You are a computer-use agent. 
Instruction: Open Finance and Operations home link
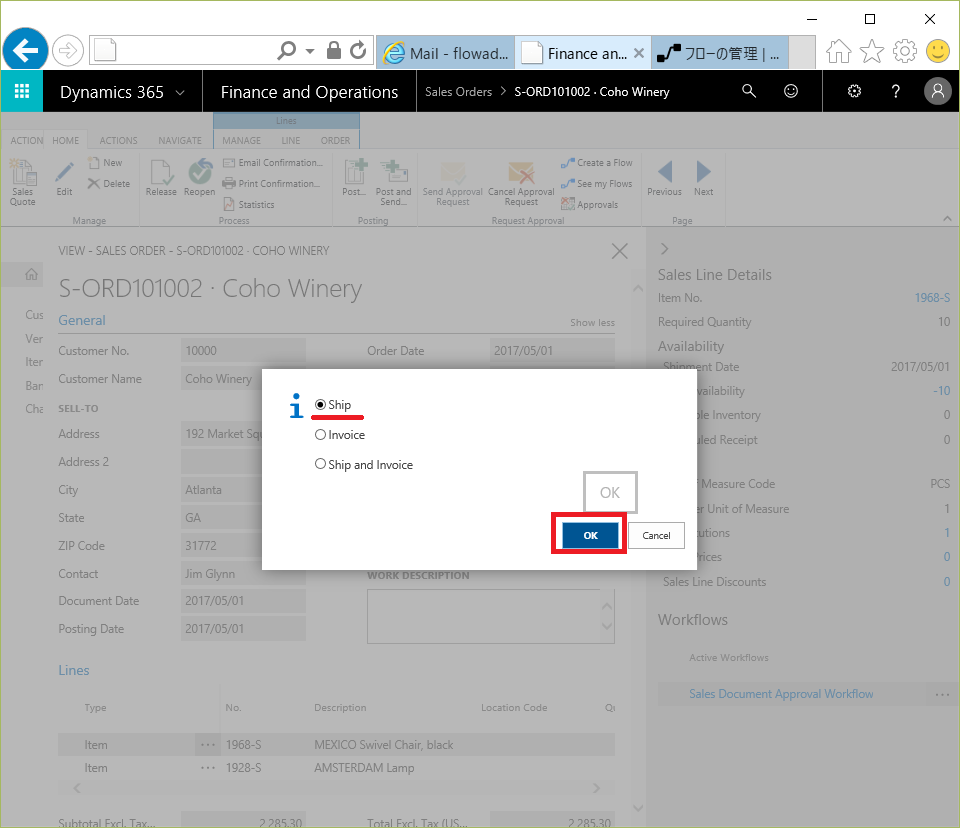pos(309,92)
